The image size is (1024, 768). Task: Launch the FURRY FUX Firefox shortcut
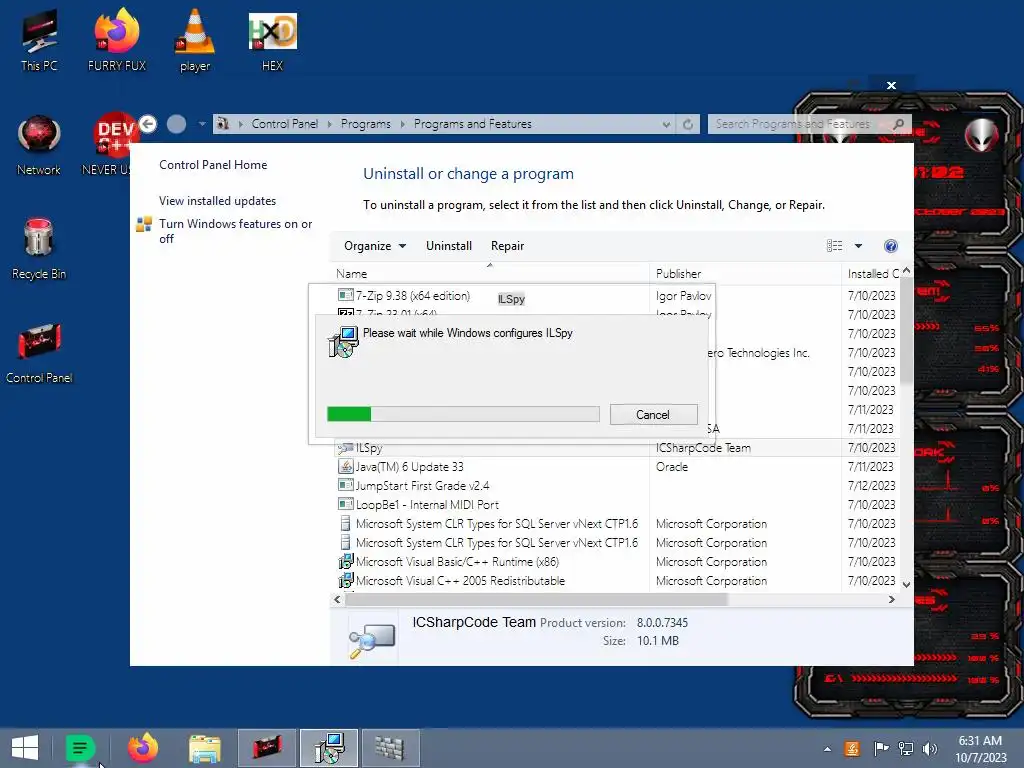pos(117,40)
